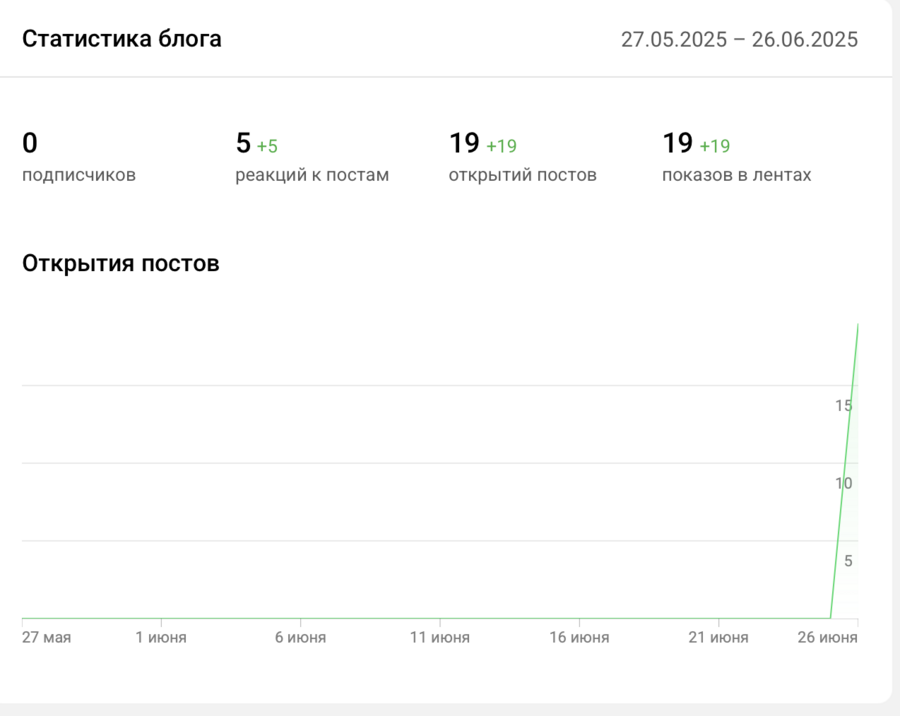This screenshot has width=900, height=716.
Task: Click the «Статистика блога» heading
Action: point(122,39)
